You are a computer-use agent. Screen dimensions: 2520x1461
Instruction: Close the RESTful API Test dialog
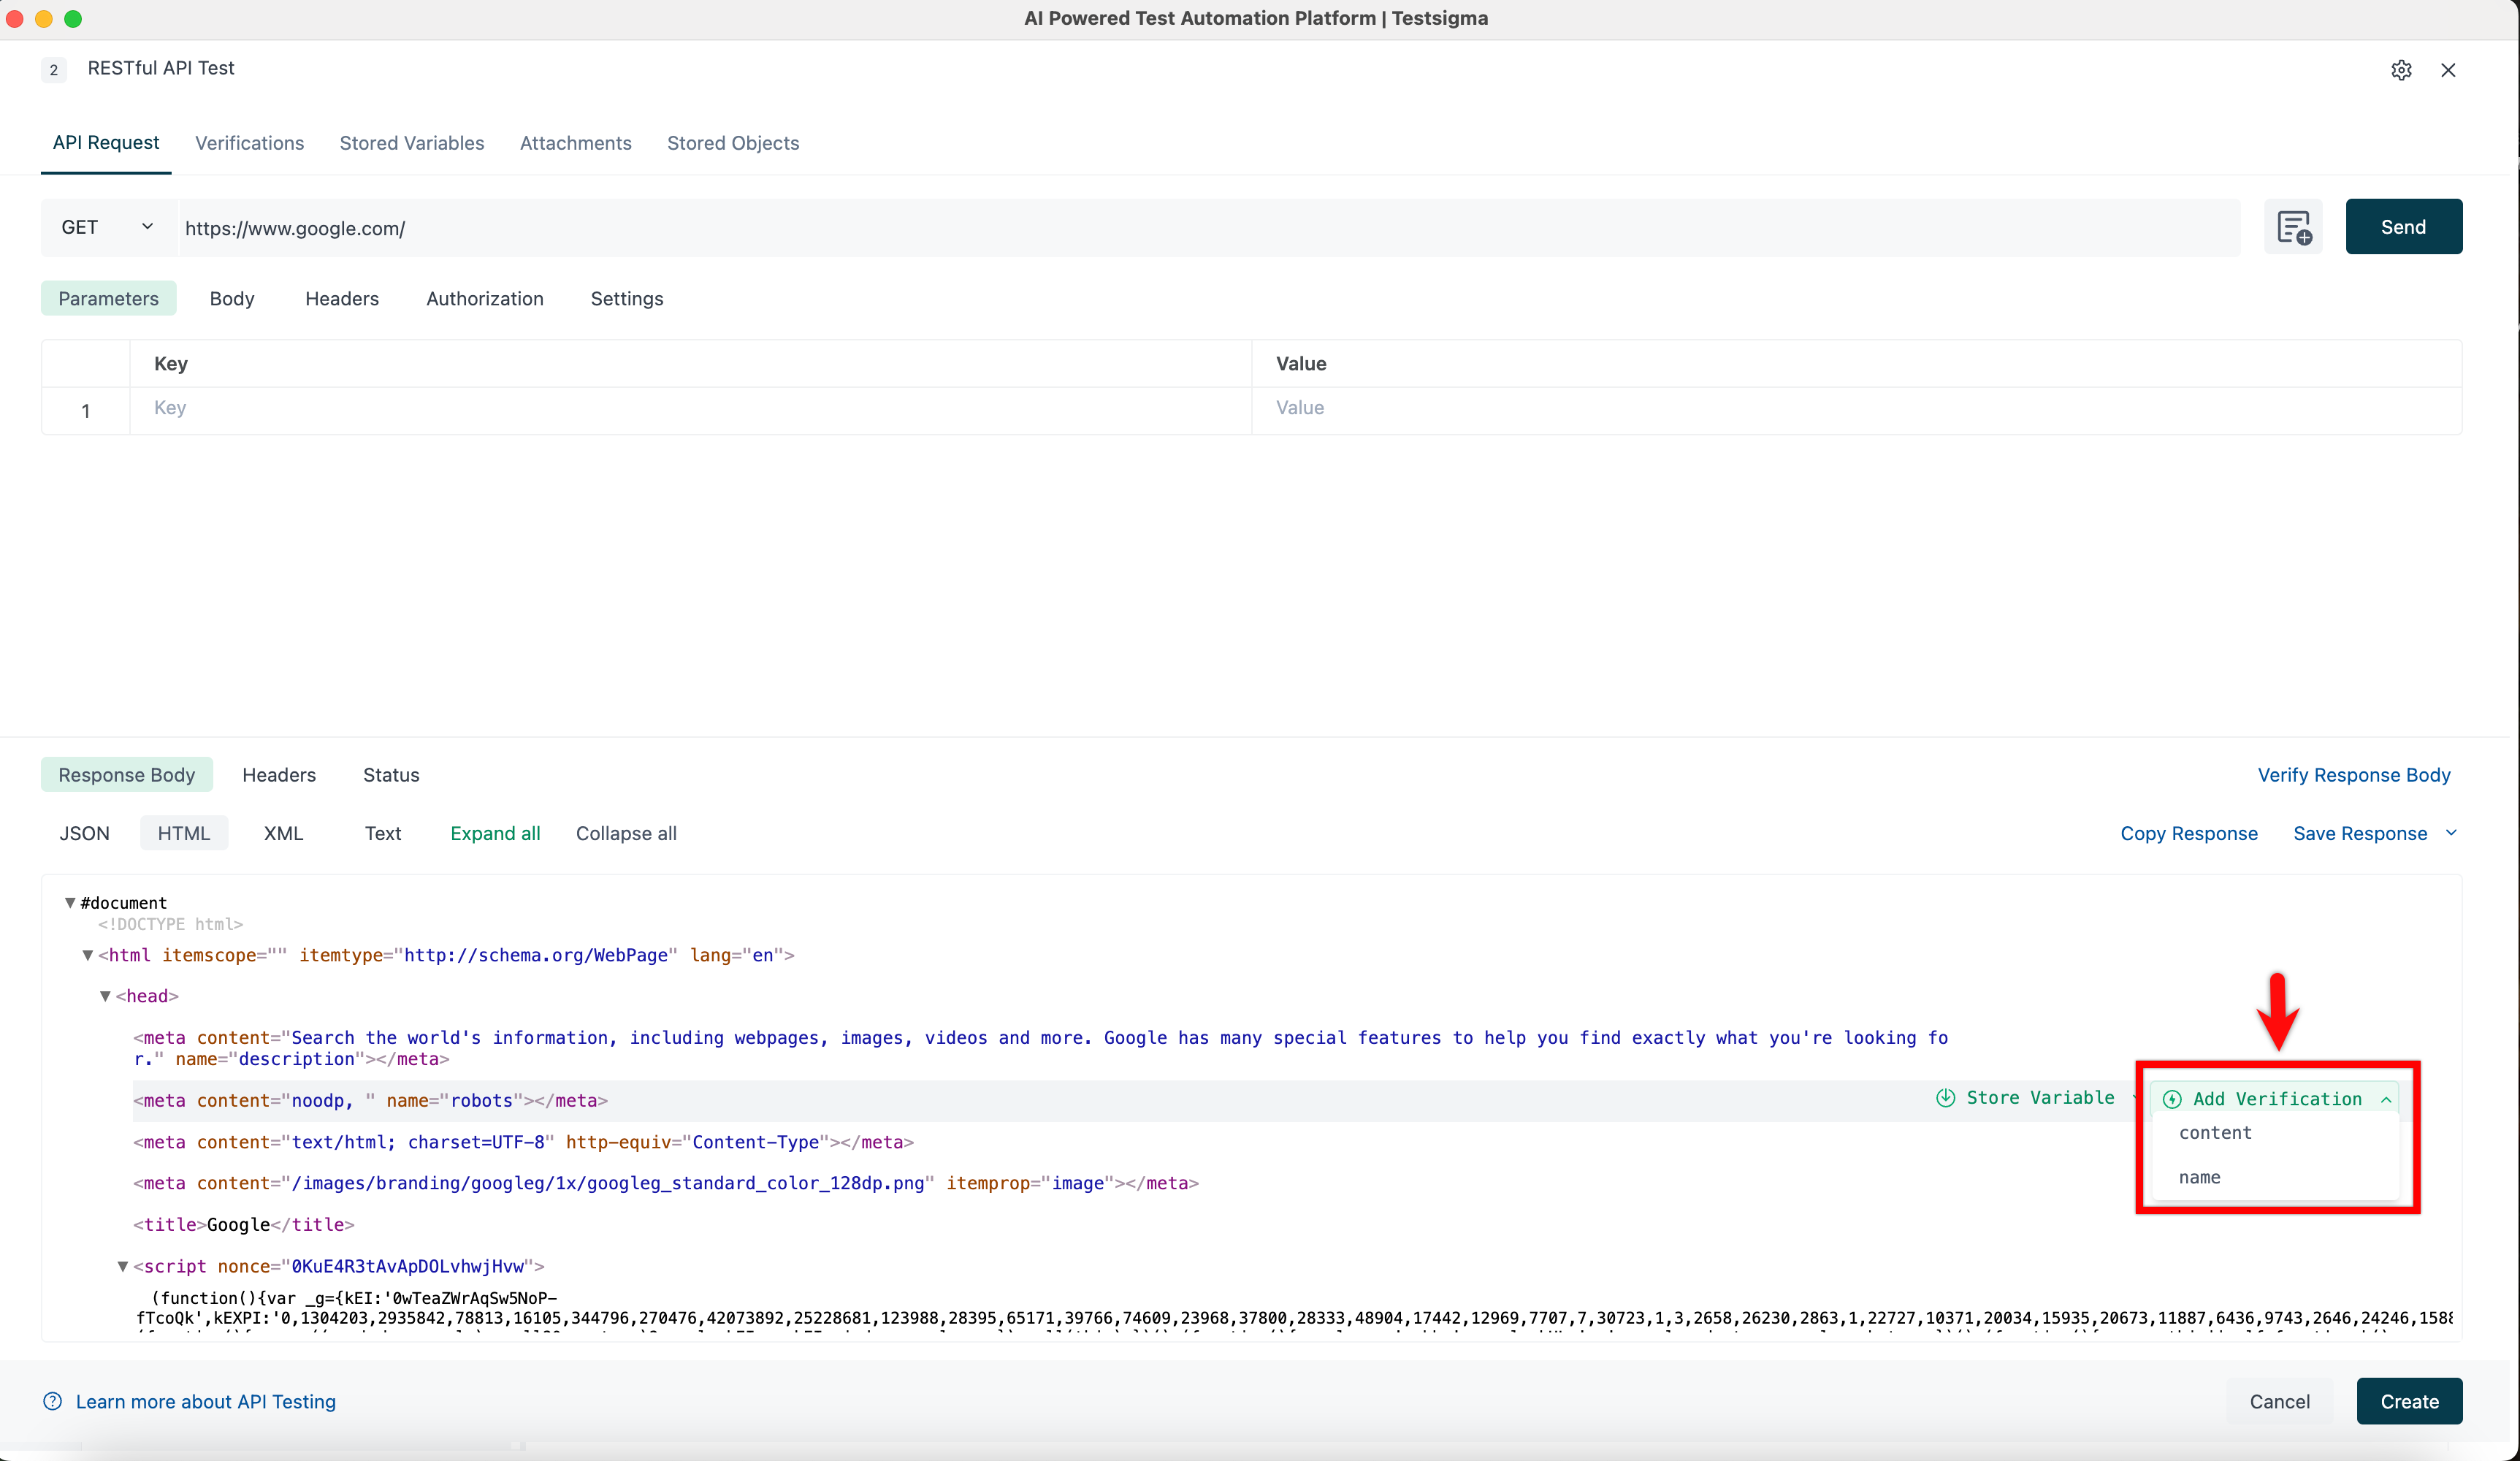tap(2448, 70)
